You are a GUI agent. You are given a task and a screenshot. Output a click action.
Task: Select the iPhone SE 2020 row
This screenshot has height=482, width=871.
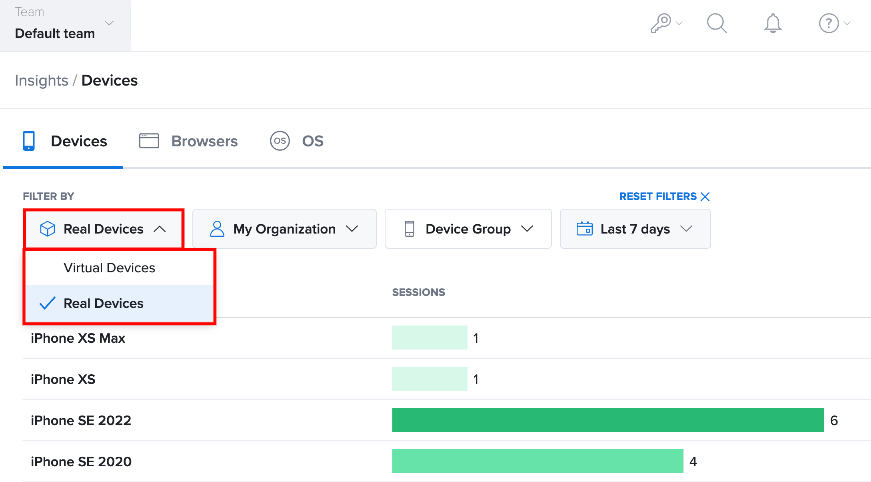pos(447,461)
